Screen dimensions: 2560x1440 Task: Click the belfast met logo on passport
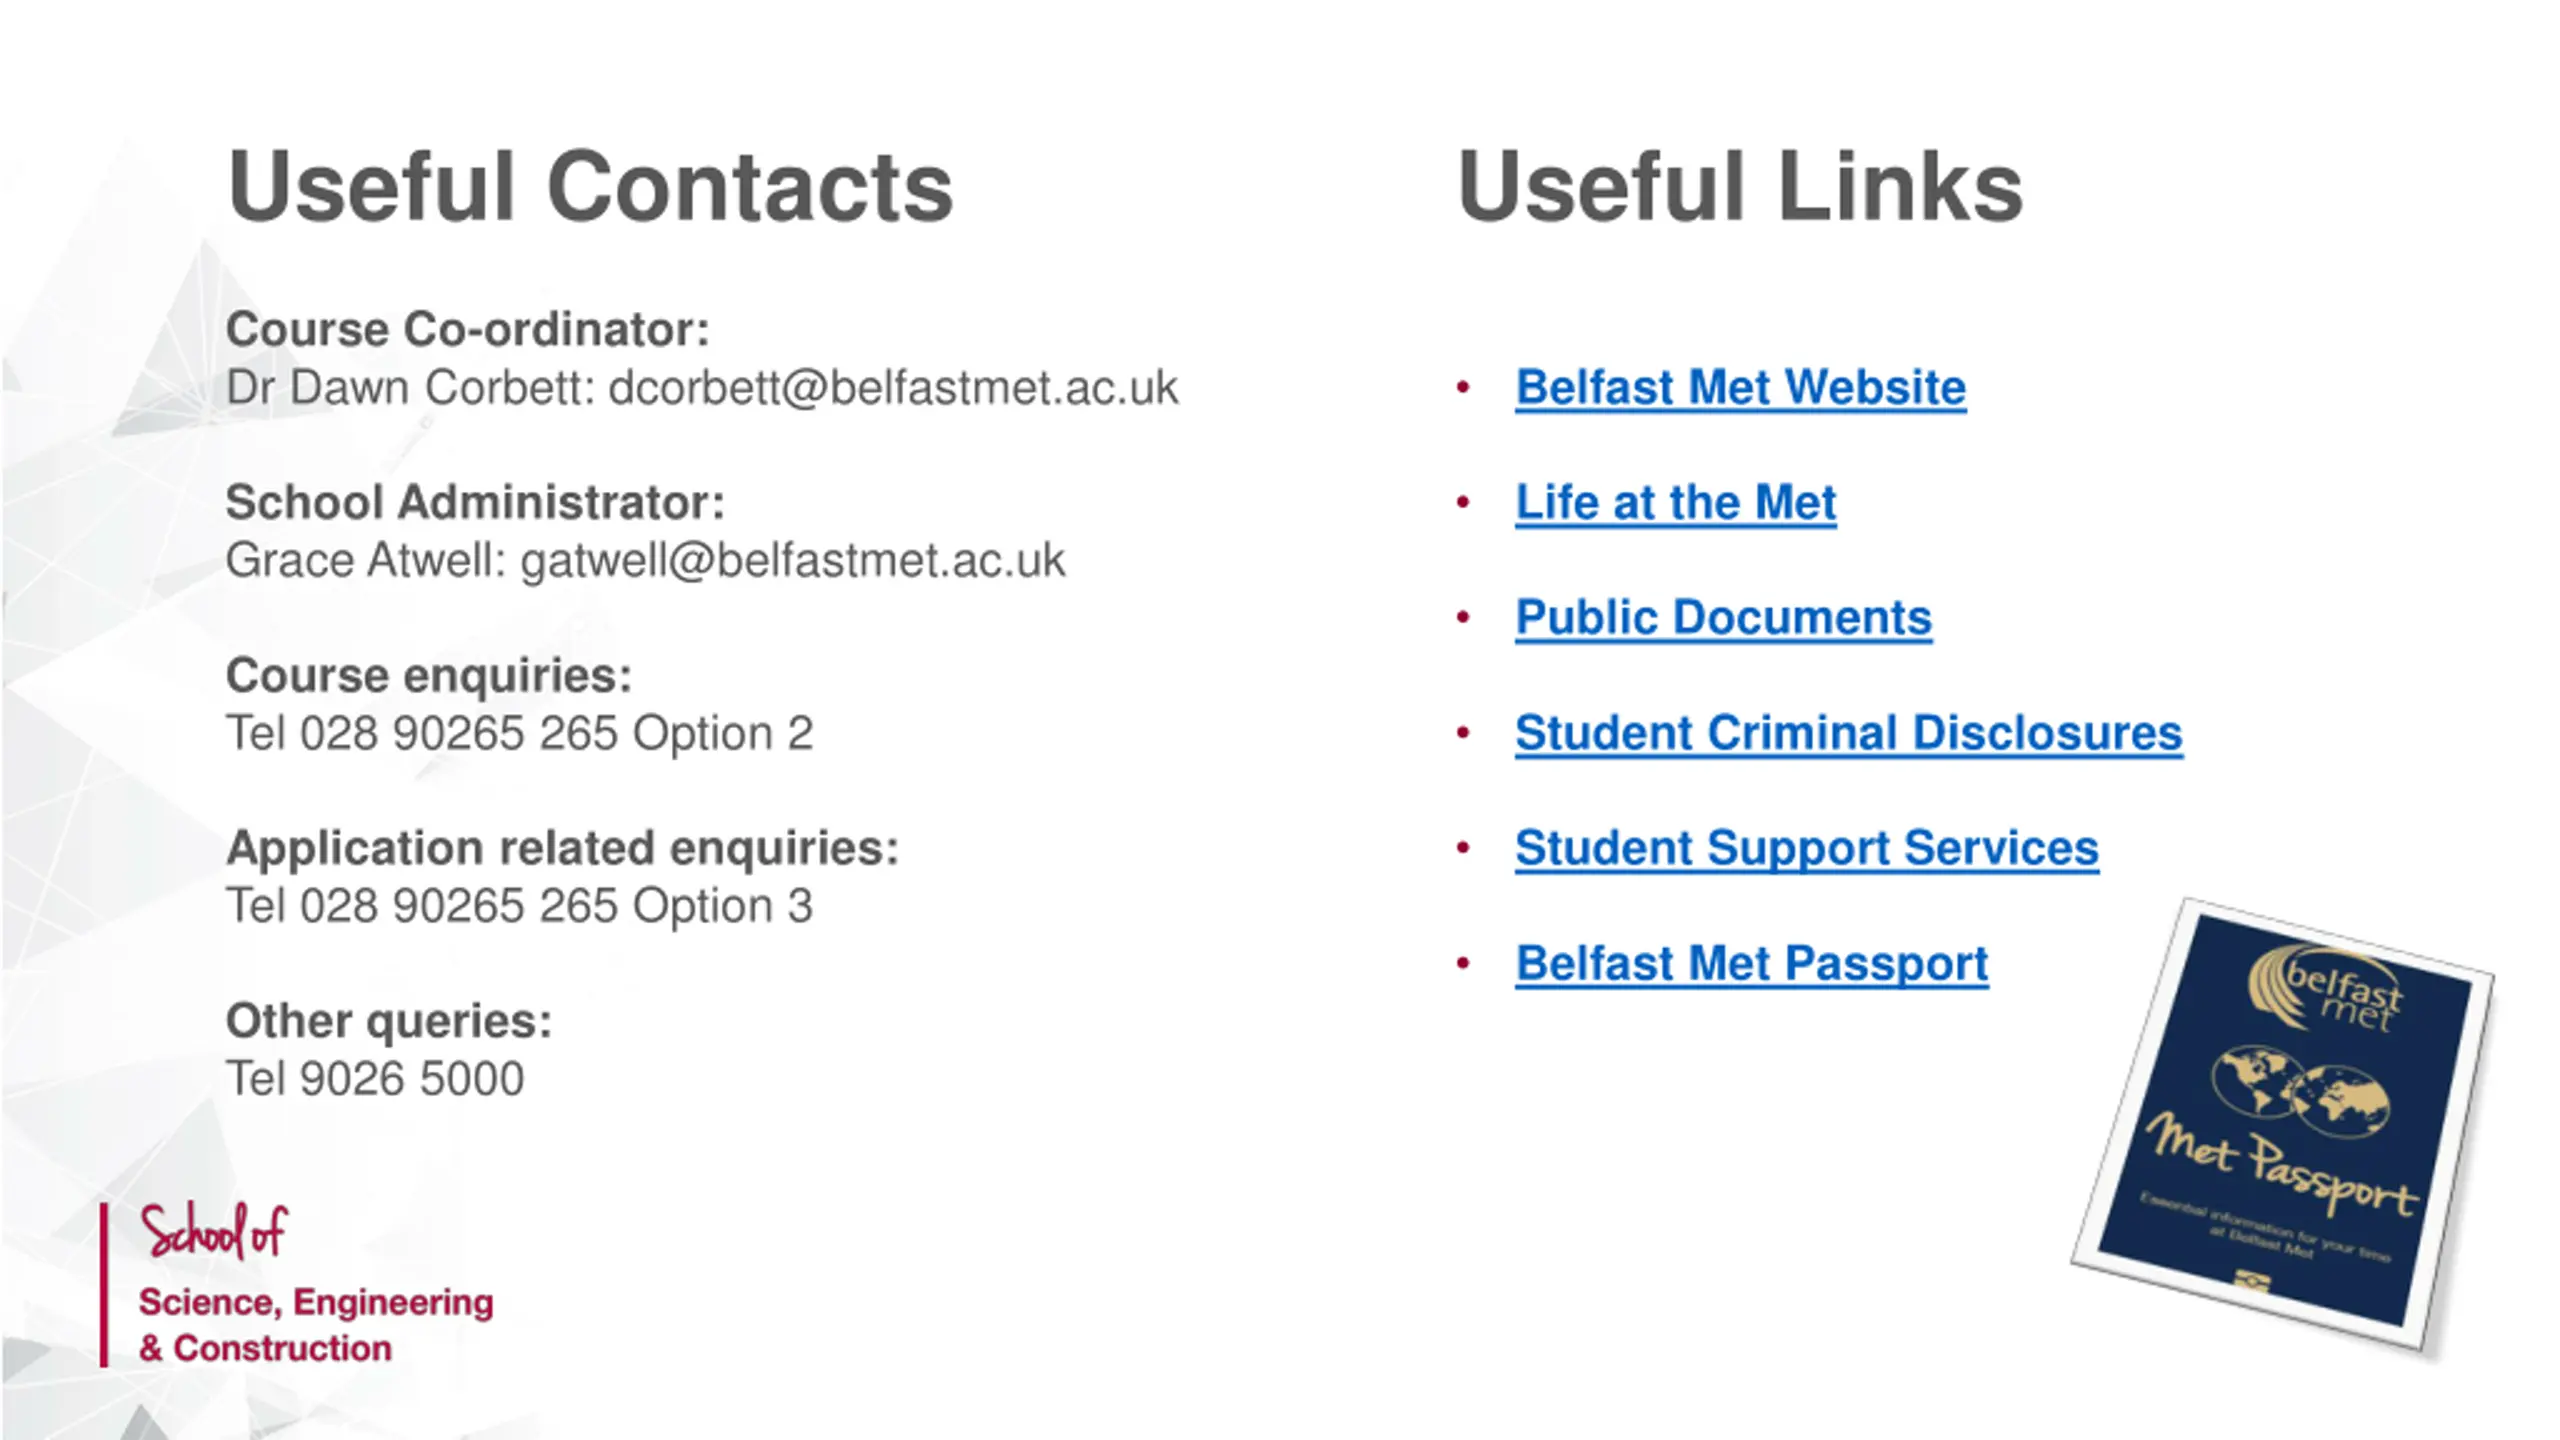[2326, 989]
